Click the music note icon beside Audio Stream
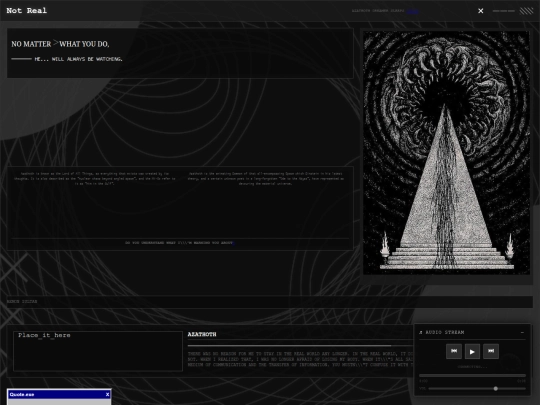 [421, 332]
